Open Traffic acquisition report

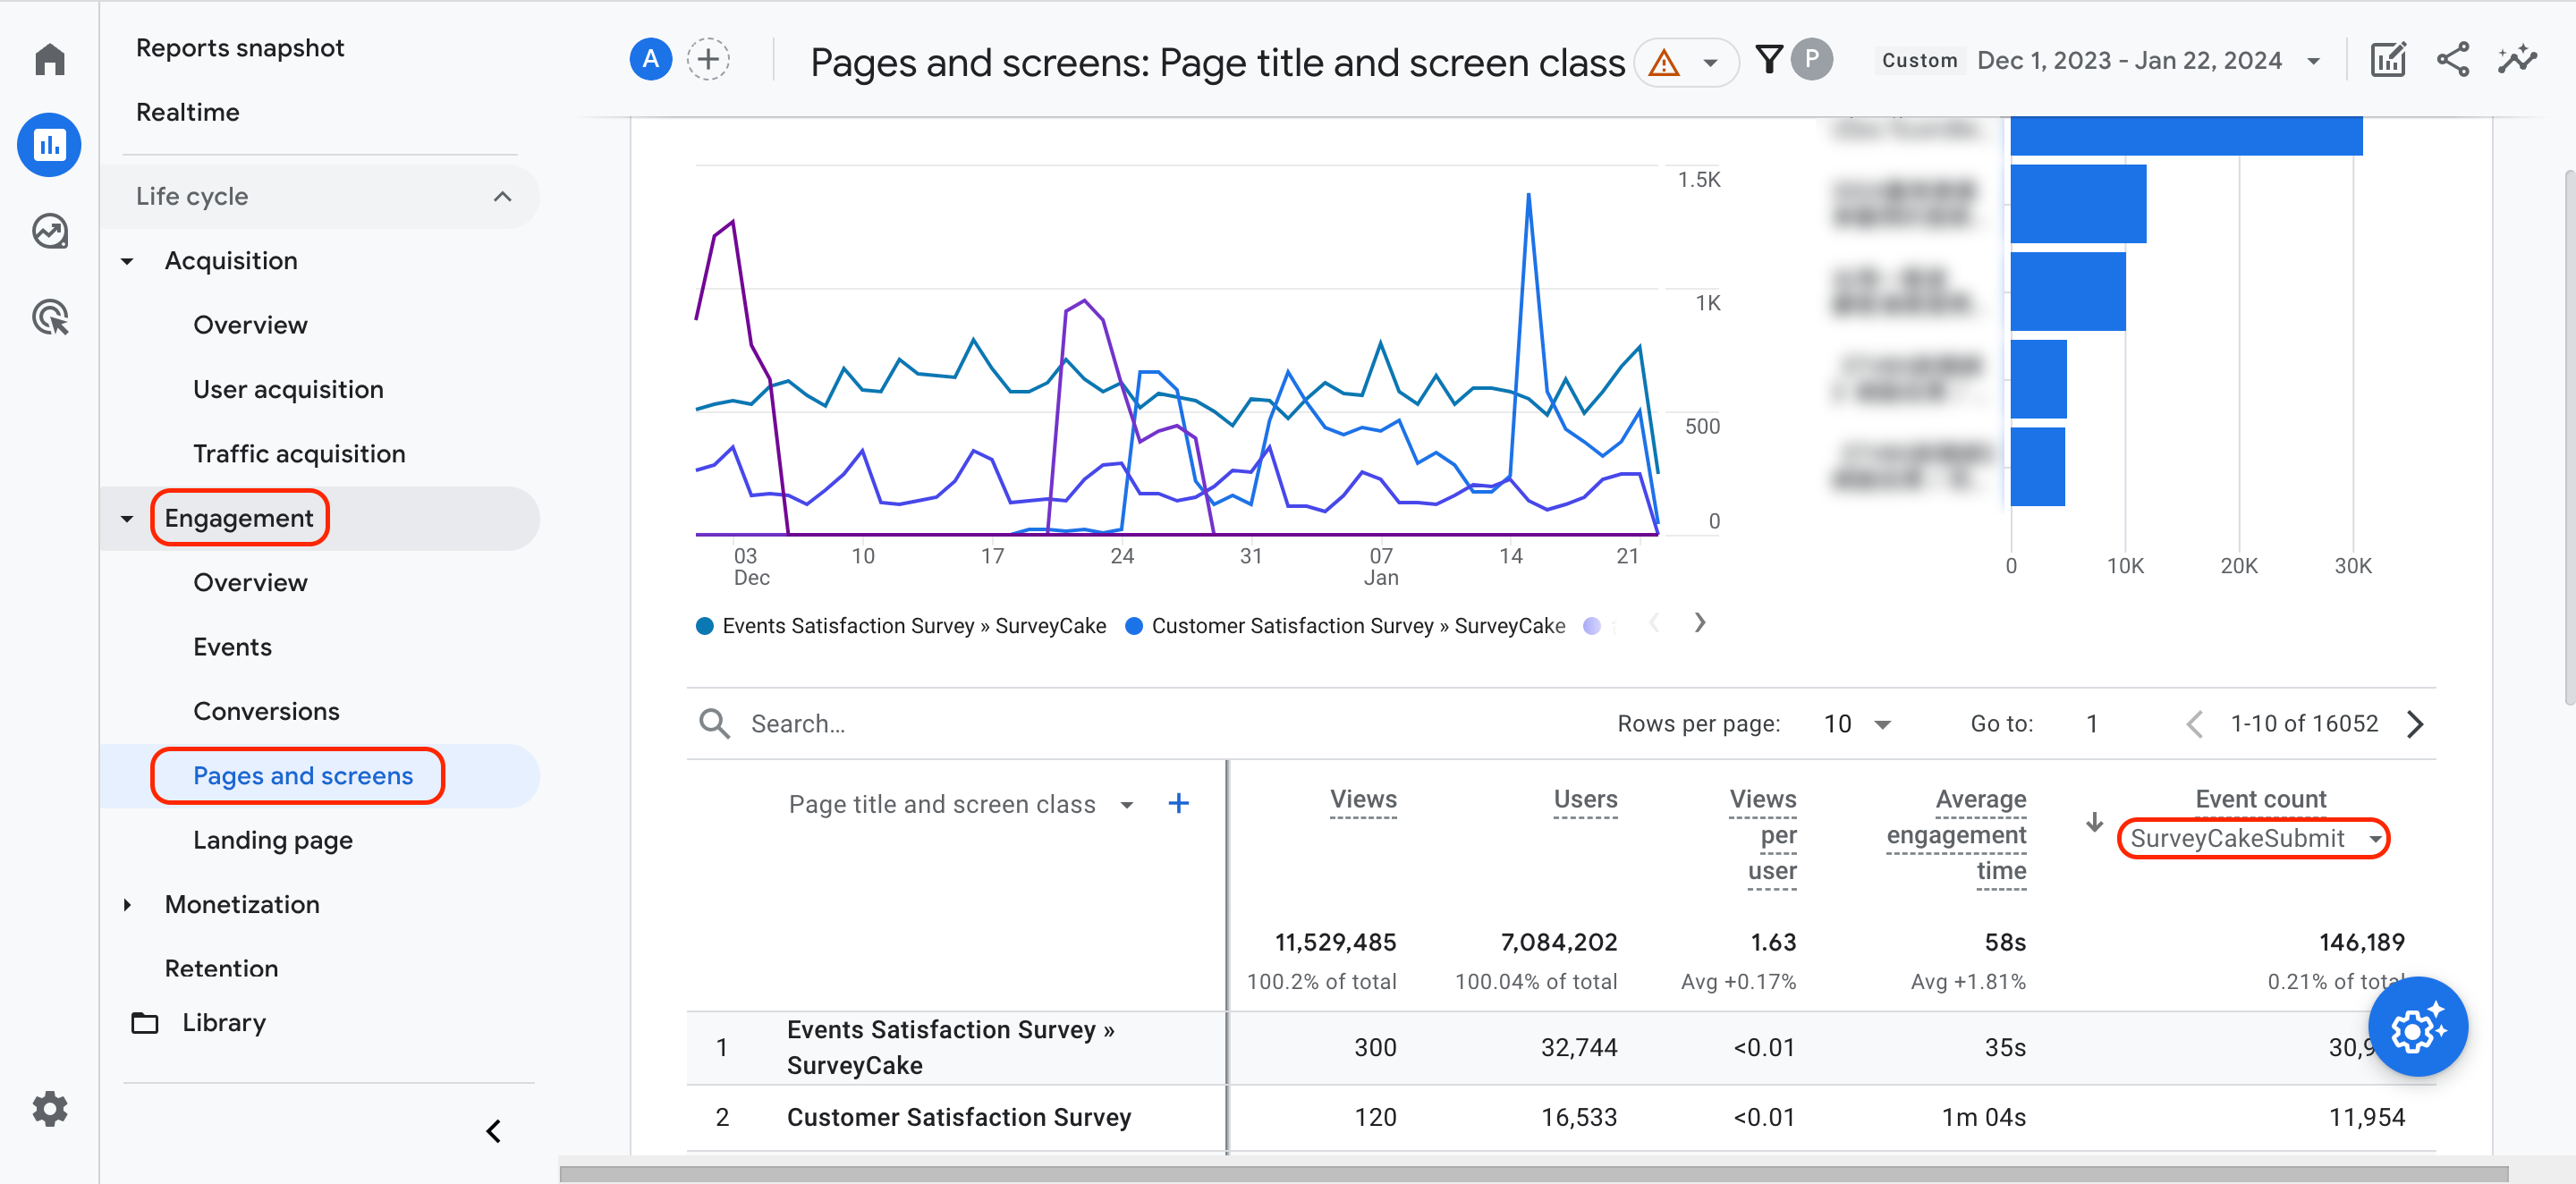point(299,453)
